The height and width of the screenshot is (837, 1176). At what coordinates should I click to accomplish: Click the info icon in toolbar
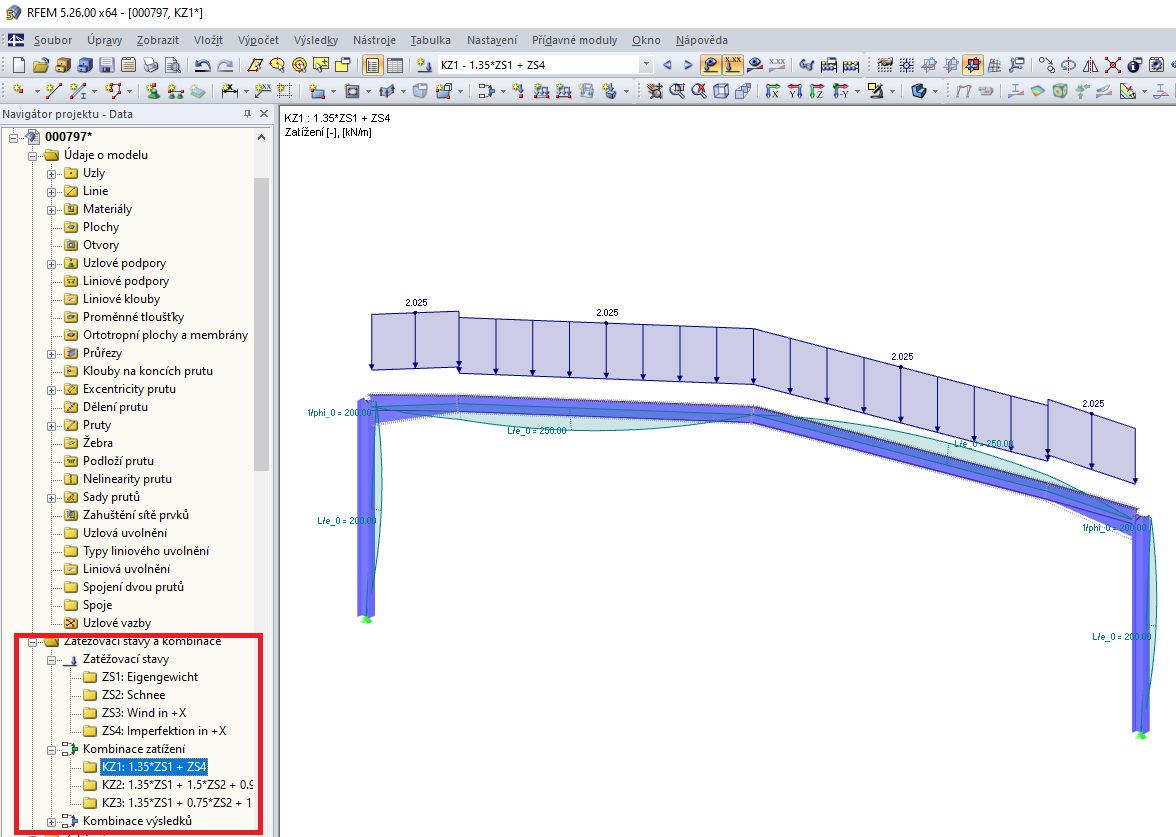click(1135, 65)
